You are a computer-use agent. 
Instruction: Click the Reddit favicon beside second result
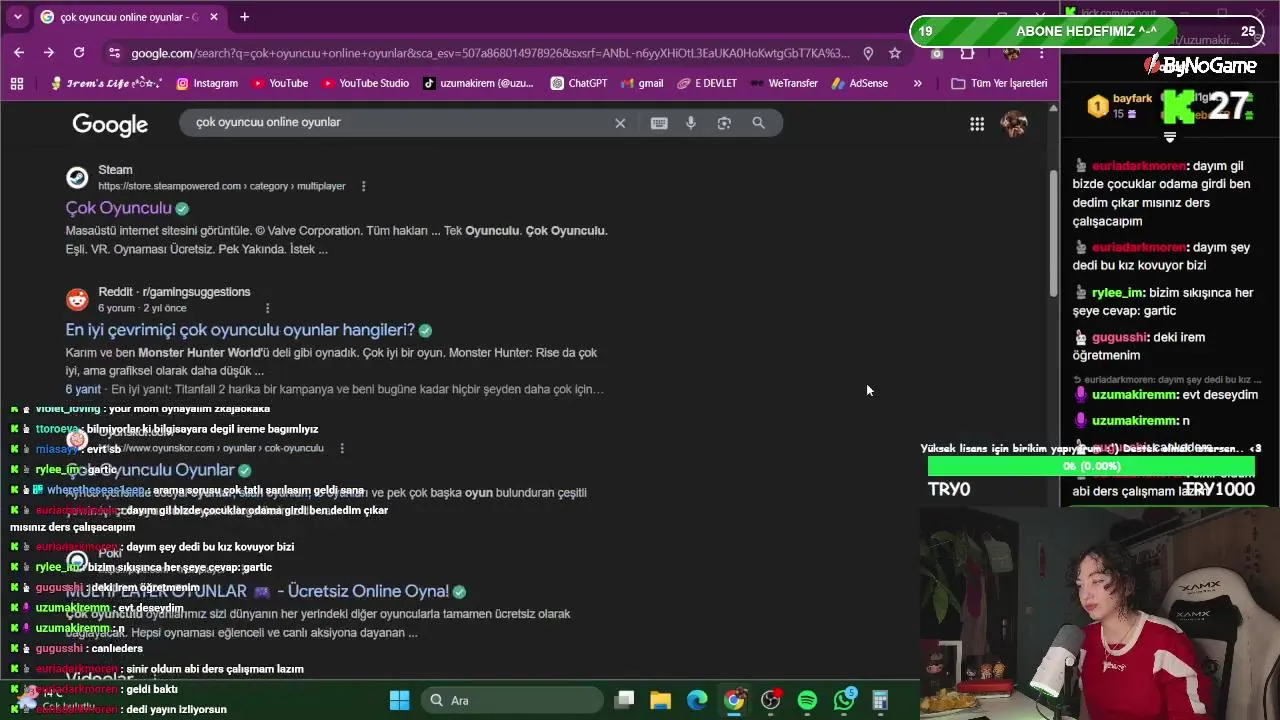pyautogui.click(x=77, y=300)
